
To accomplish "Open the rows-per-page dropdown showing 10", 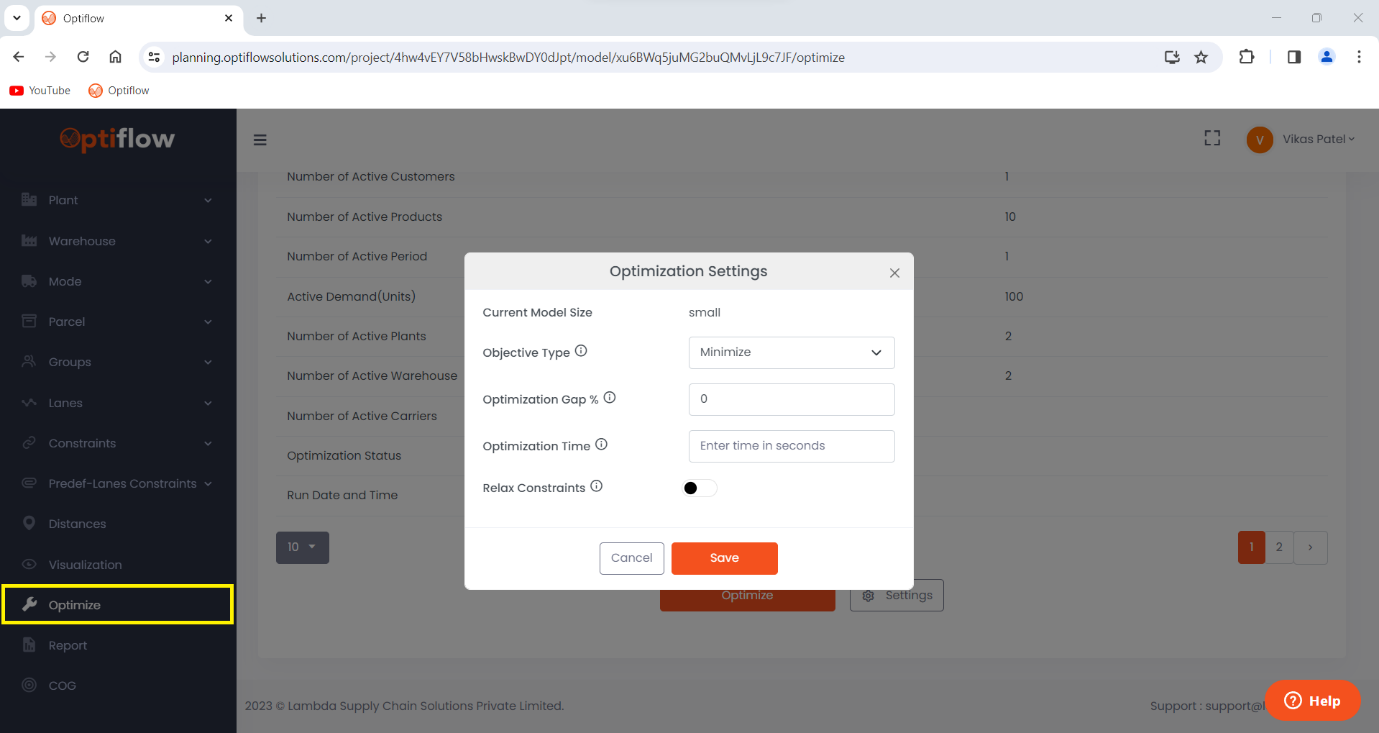I will click(302, 547).
